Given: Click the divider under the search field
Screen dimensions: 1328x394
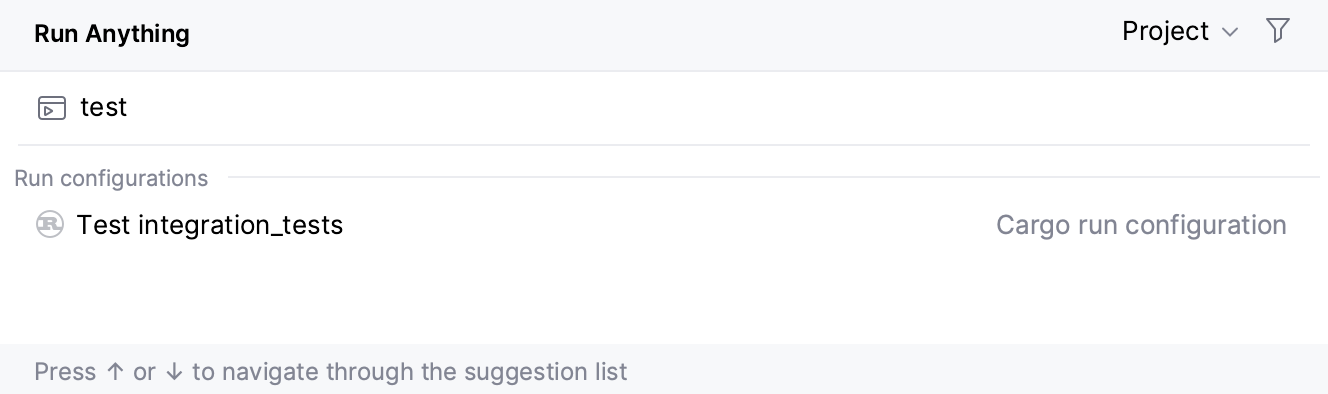Looking at the screenshot, I should 664,145.
